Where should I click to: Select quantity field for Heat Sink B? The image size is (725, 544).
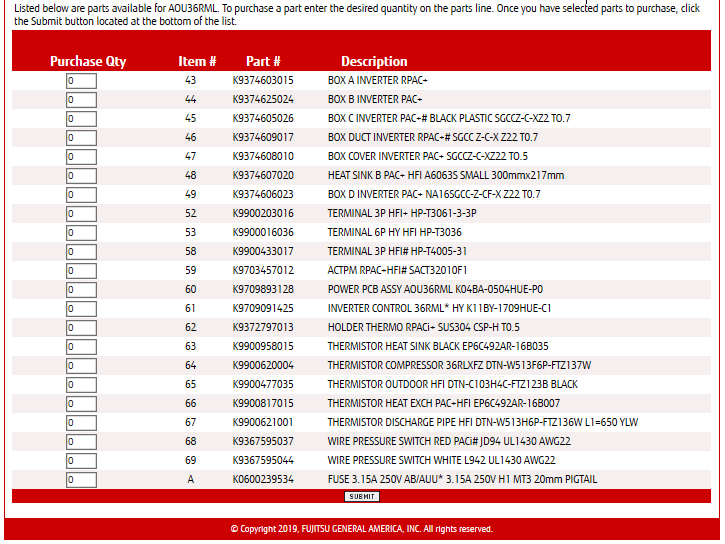coord(81,175)
